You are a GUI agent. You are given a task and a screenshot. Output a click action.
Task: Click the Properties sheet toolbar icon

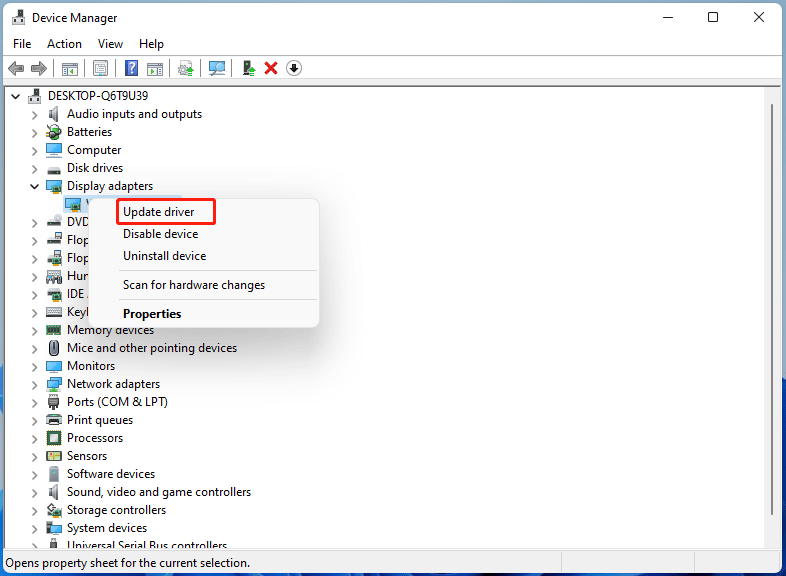(100, 68)
